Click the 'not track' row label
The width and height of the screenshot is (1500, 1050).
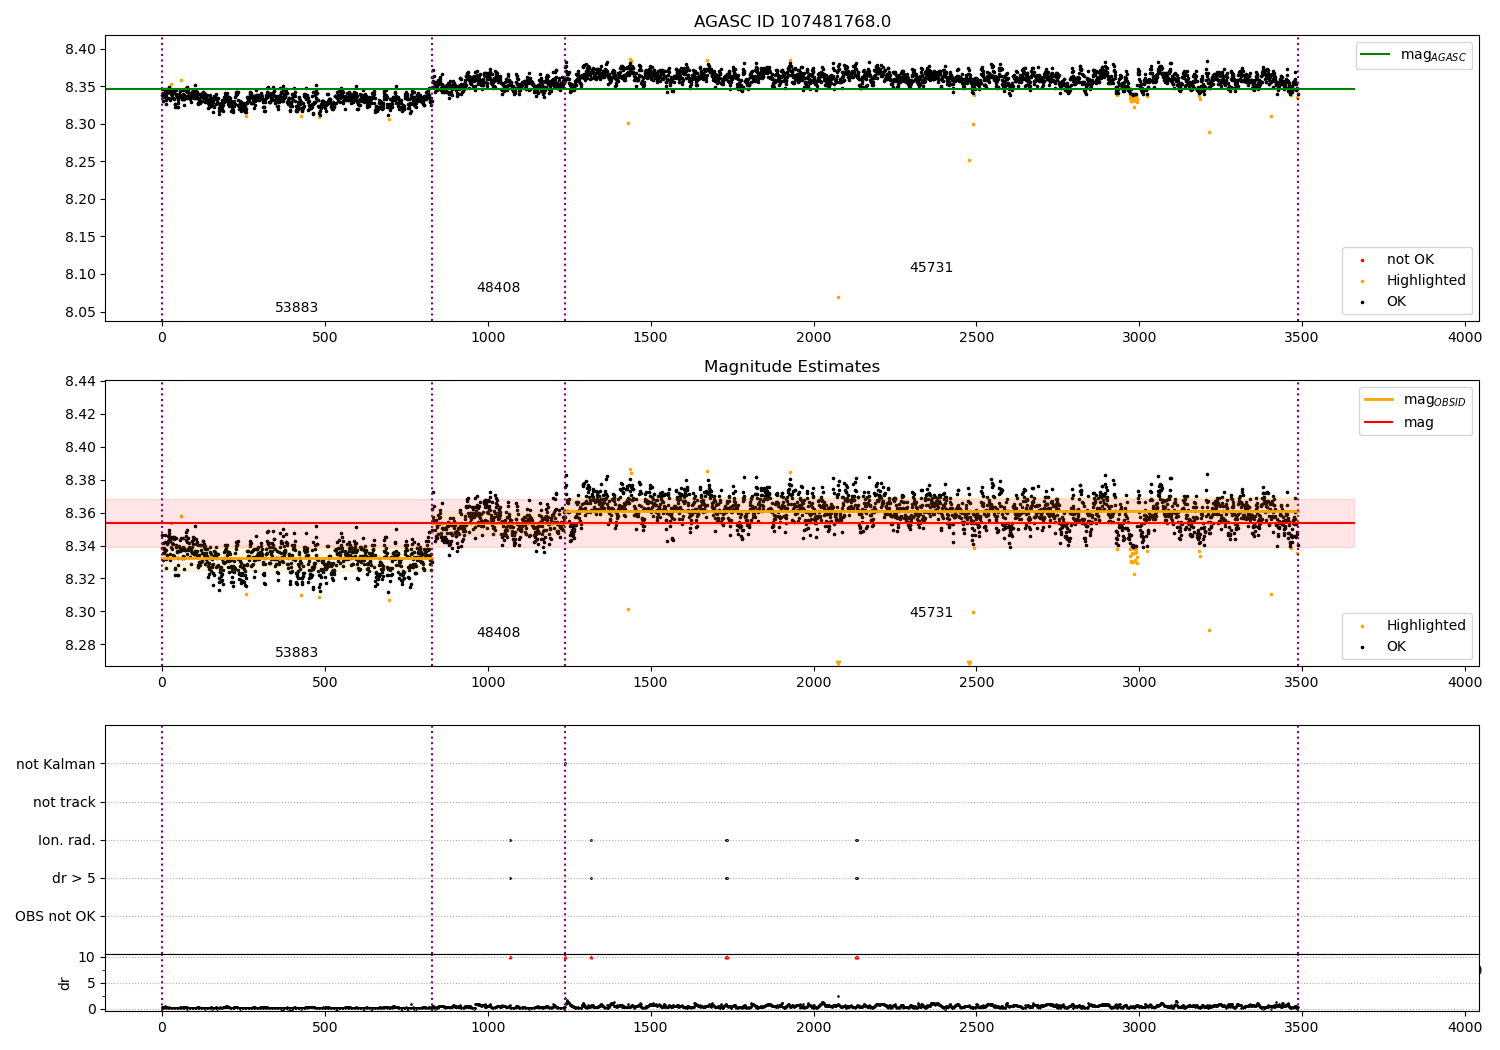click(x=64, y=803)
